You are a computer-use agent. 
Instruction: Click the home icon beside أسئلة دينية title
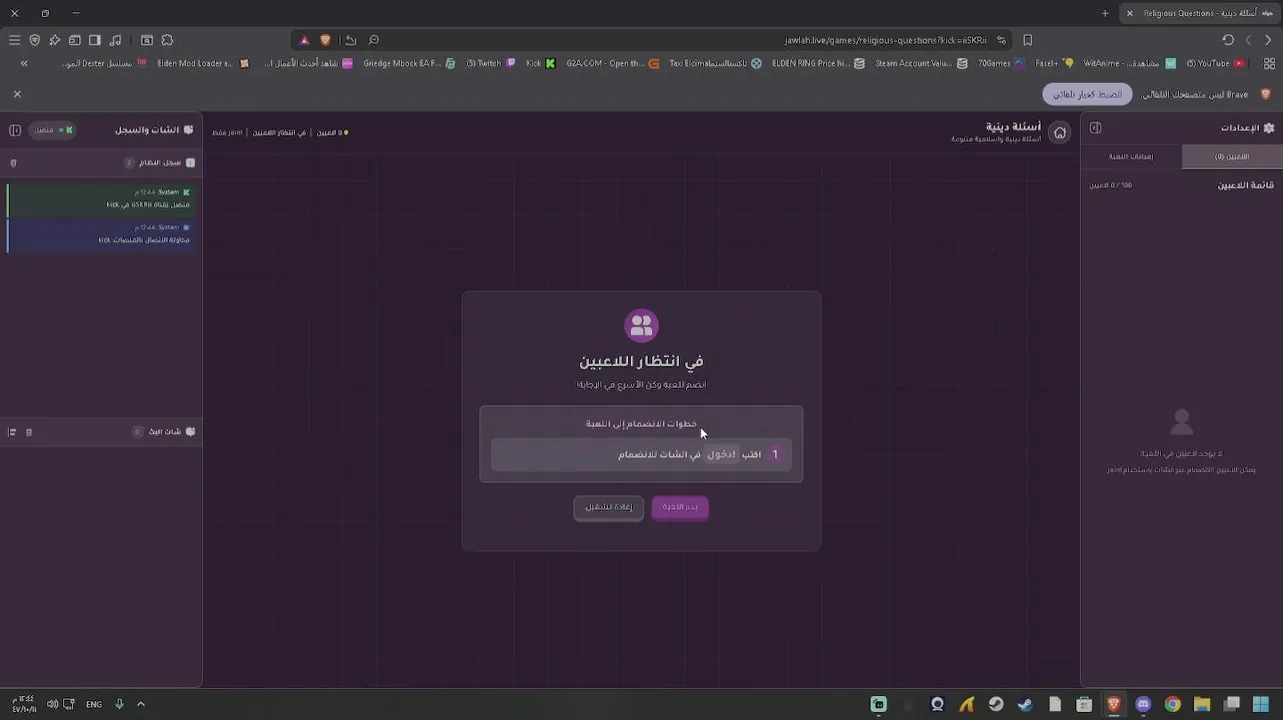(x=1060, y=132)
